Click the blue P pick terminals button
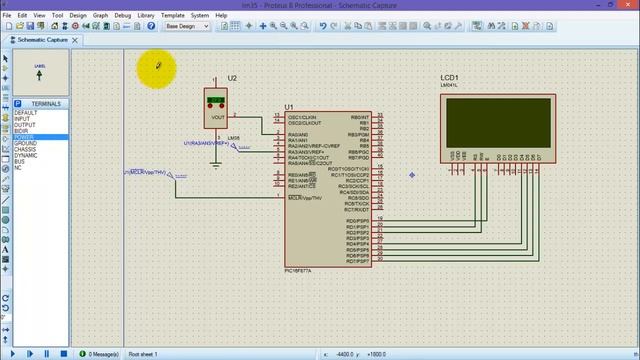 18,104
